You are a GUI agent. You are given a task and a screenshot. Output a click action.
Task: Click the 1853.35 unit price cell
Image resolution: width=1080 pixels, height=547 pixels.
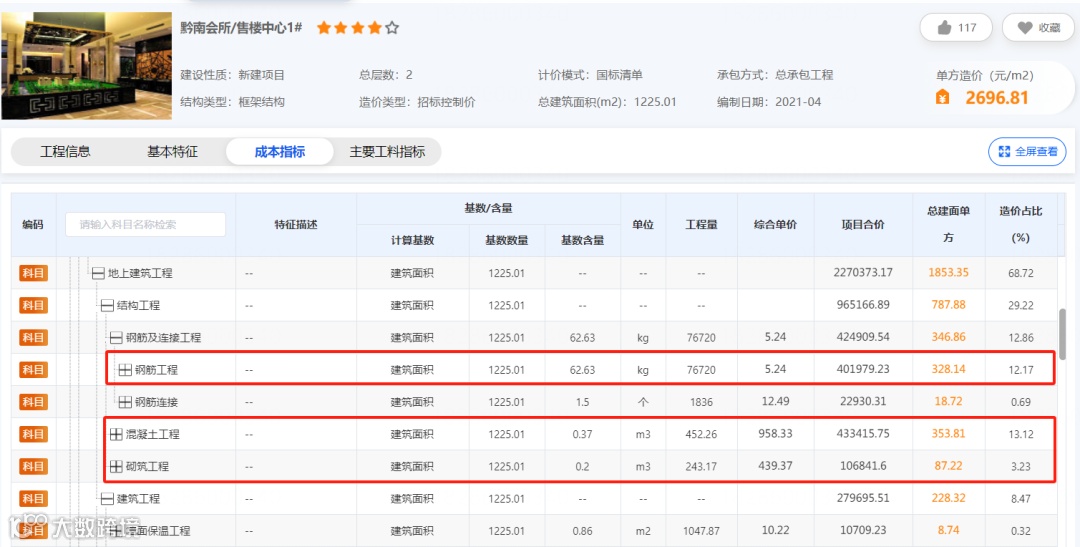[x=948, y=273]
